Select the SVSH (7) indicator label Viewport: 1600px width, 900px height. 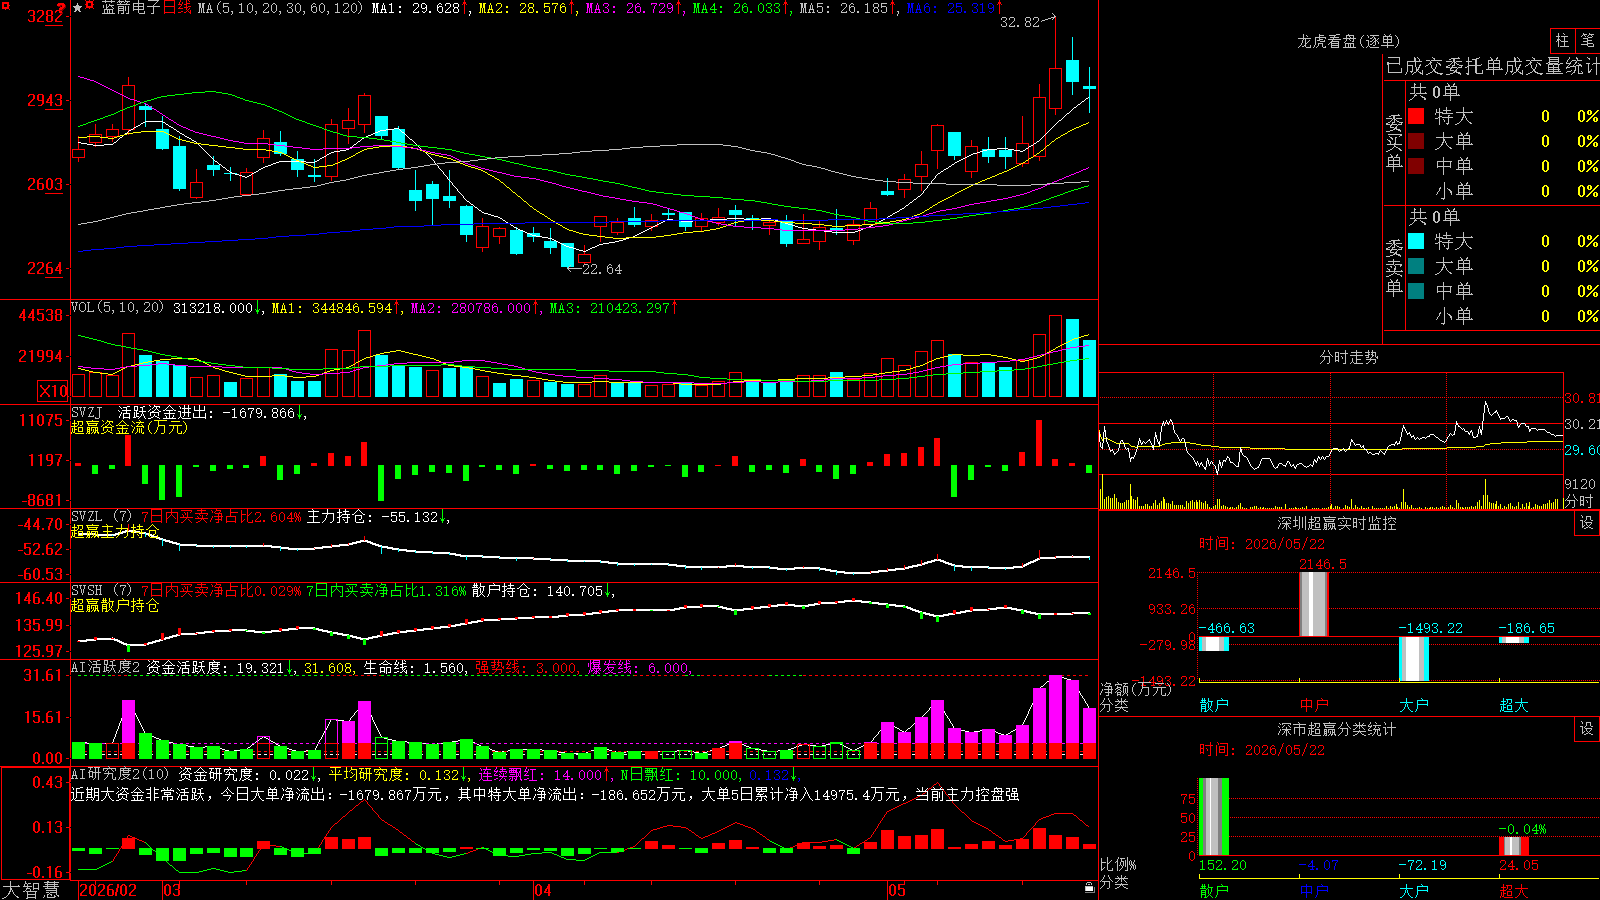click(101, 591)
